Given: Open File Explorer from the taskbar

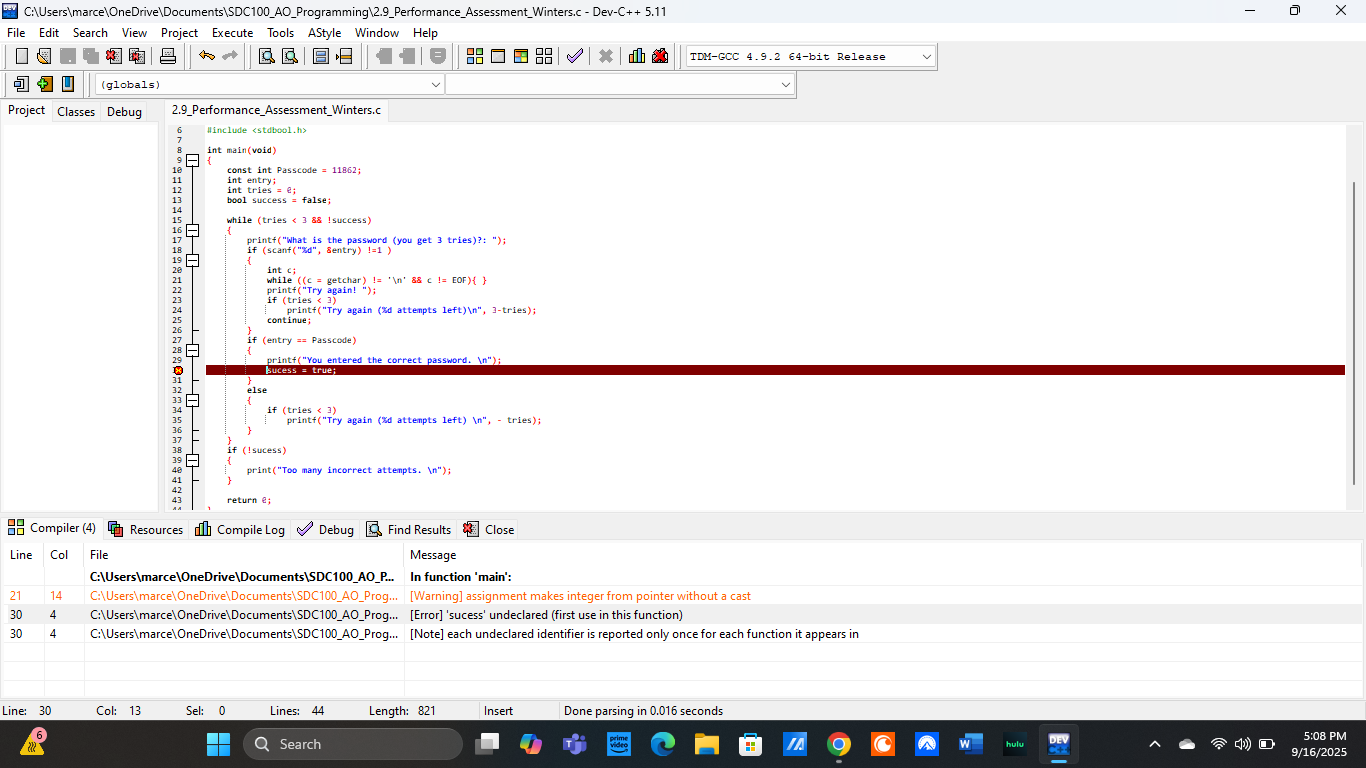Looking at the screenshot, I should click(707, 744).
